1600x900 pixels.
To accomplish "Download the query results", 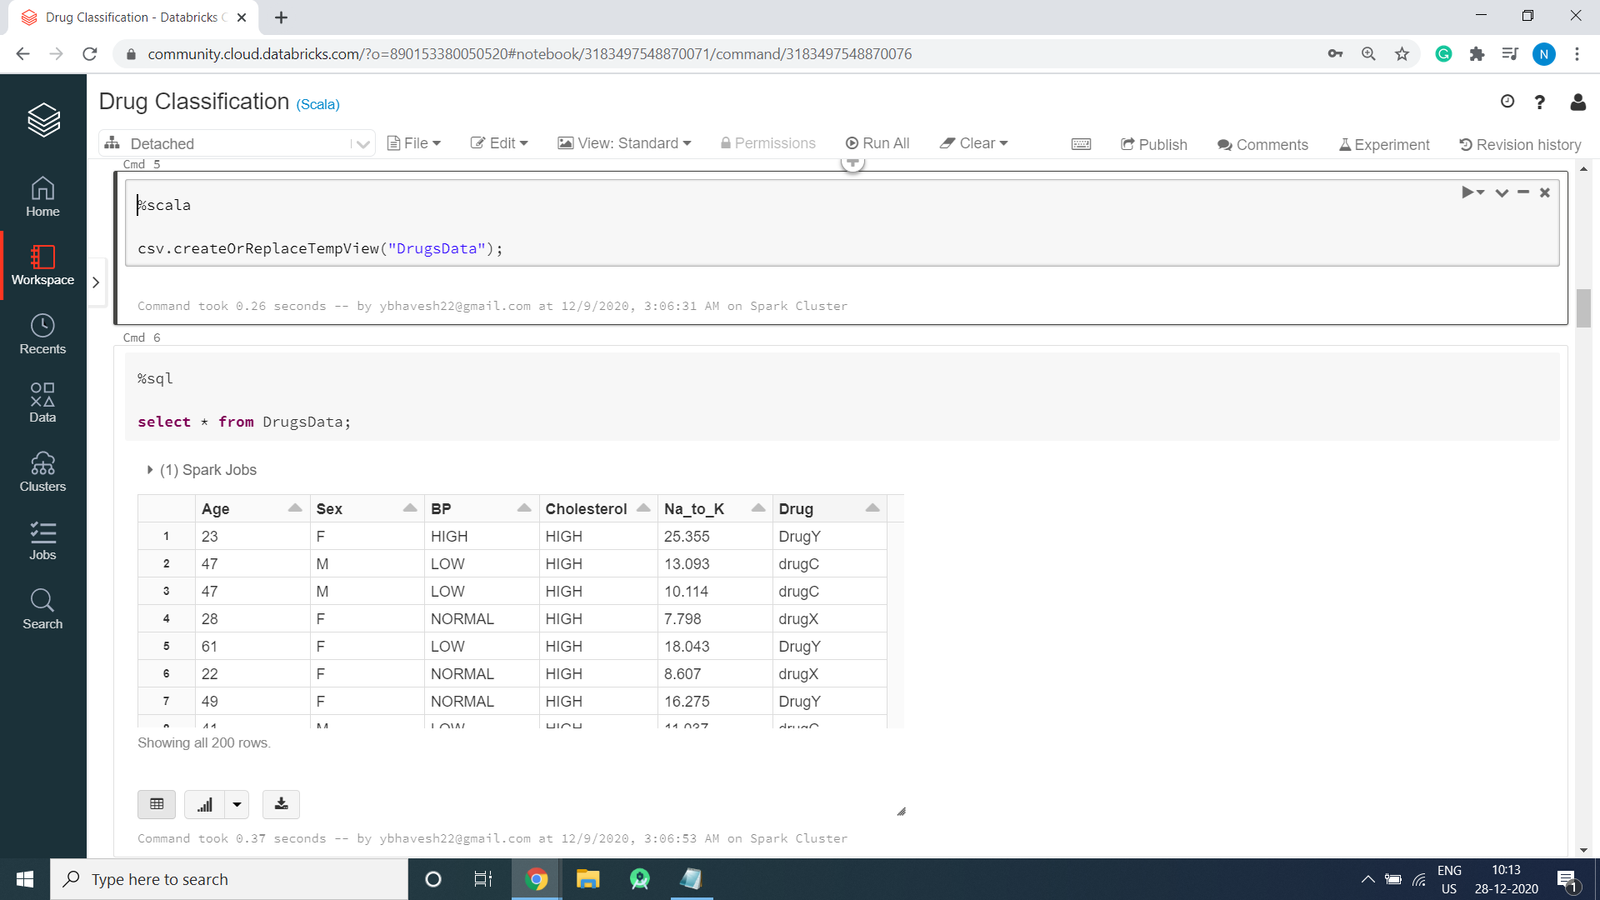I will [281, 804].
